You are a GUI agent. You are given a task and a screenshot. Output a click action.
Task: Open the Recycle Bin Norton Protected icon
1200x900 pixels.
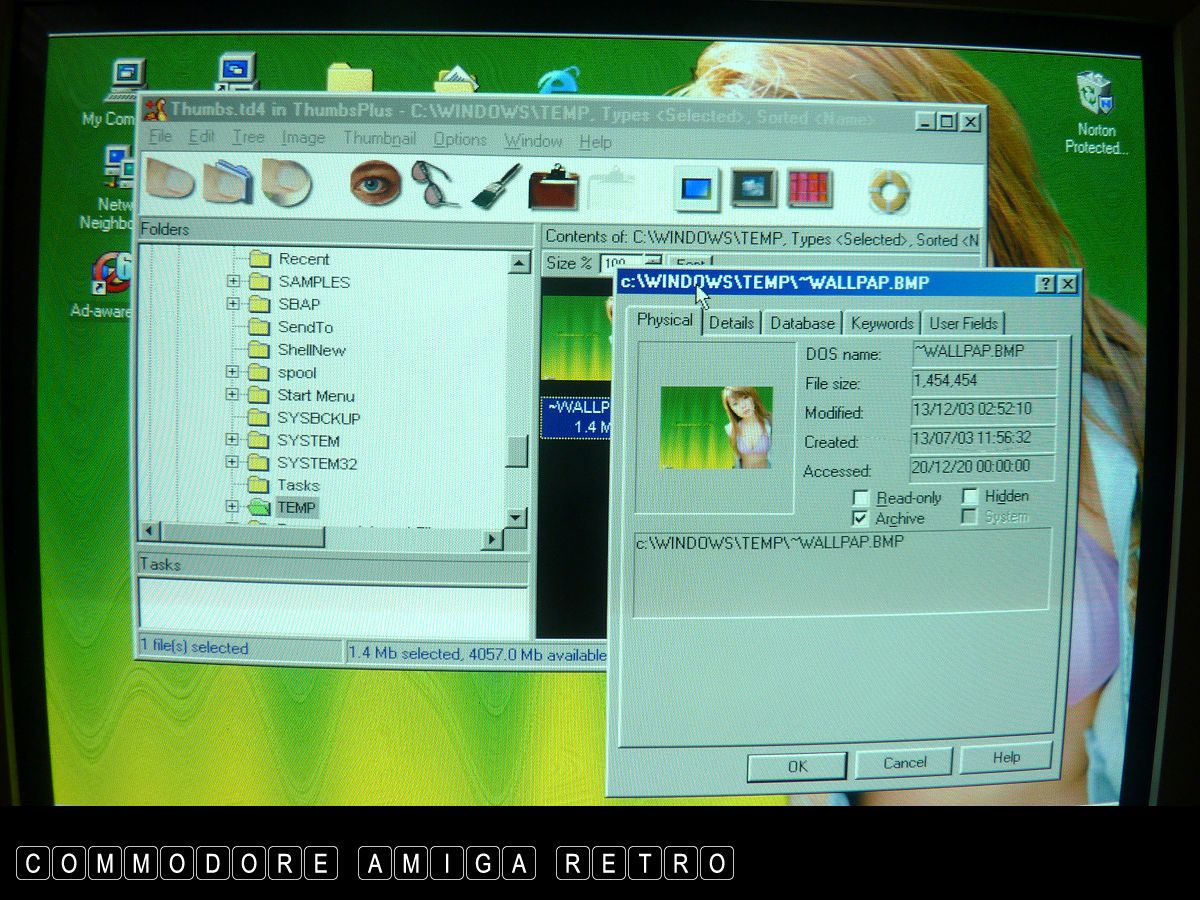tap(1095, 95)
